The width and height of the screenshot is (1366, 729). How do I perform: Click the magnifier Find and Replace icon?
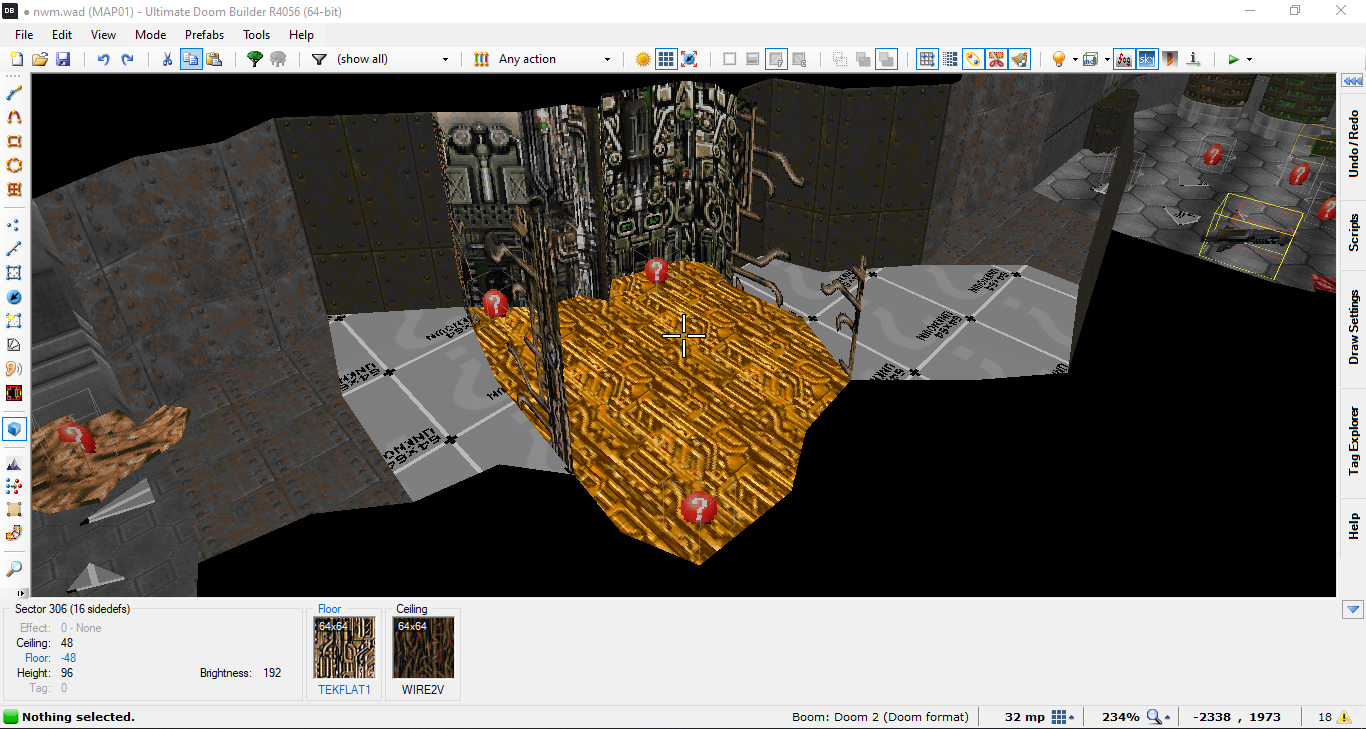pos(14,569)
